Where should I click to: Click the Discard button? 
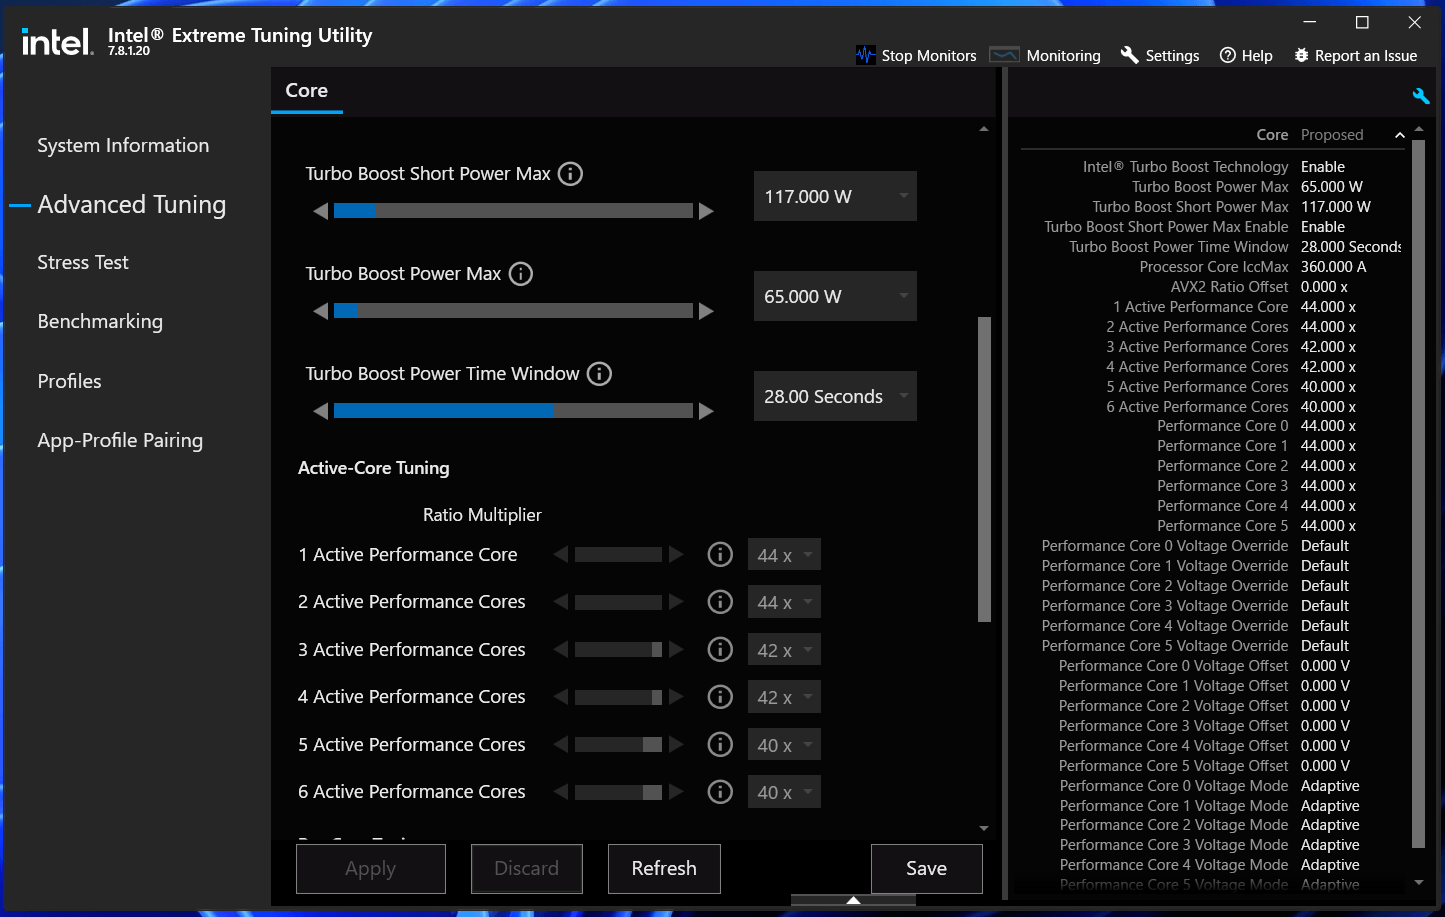527,868
